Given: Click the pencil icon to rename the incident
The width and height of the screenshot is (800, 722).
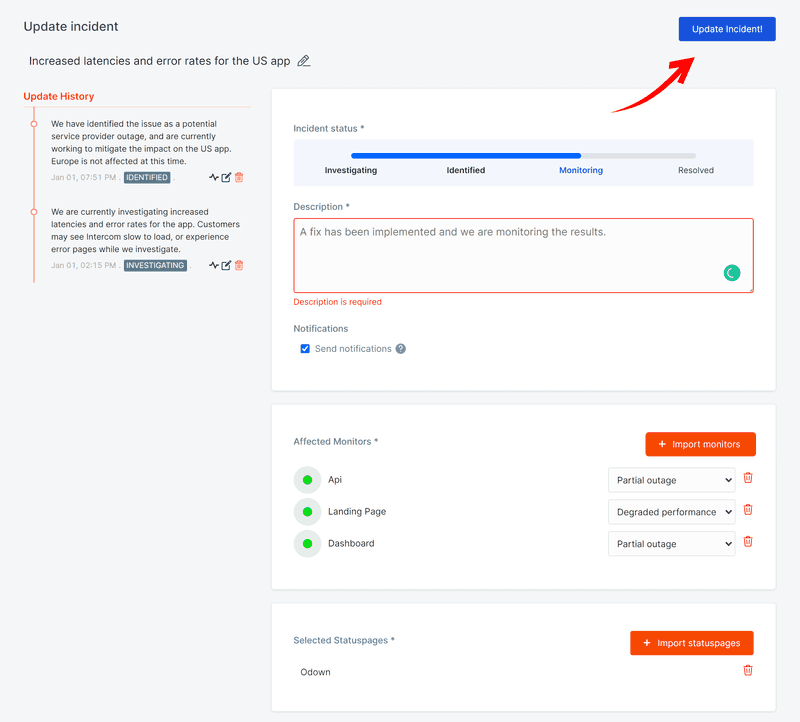Looking at the screenshot, I should (x=303, y=61).
